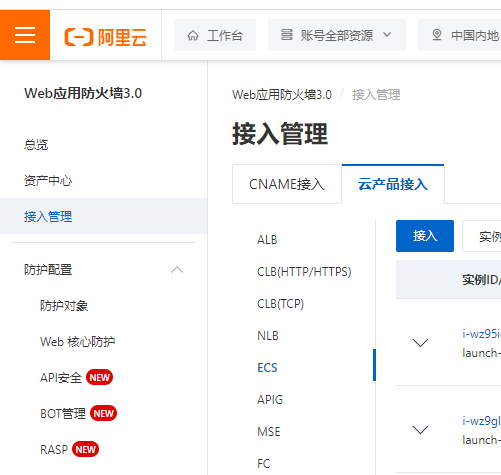Expand the i-wz95i instance row

(x=420, y=343)
